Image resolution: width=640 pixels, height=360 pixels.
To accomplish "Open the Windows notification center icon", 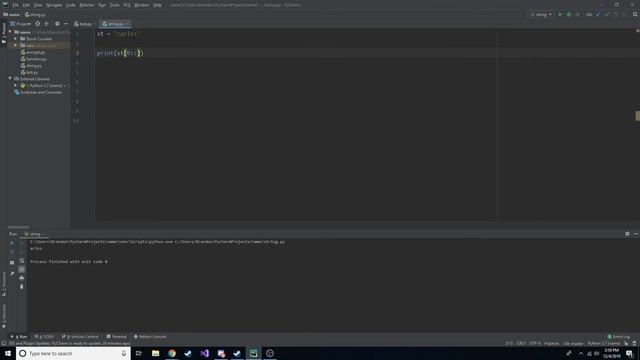I will click(630, 353).
